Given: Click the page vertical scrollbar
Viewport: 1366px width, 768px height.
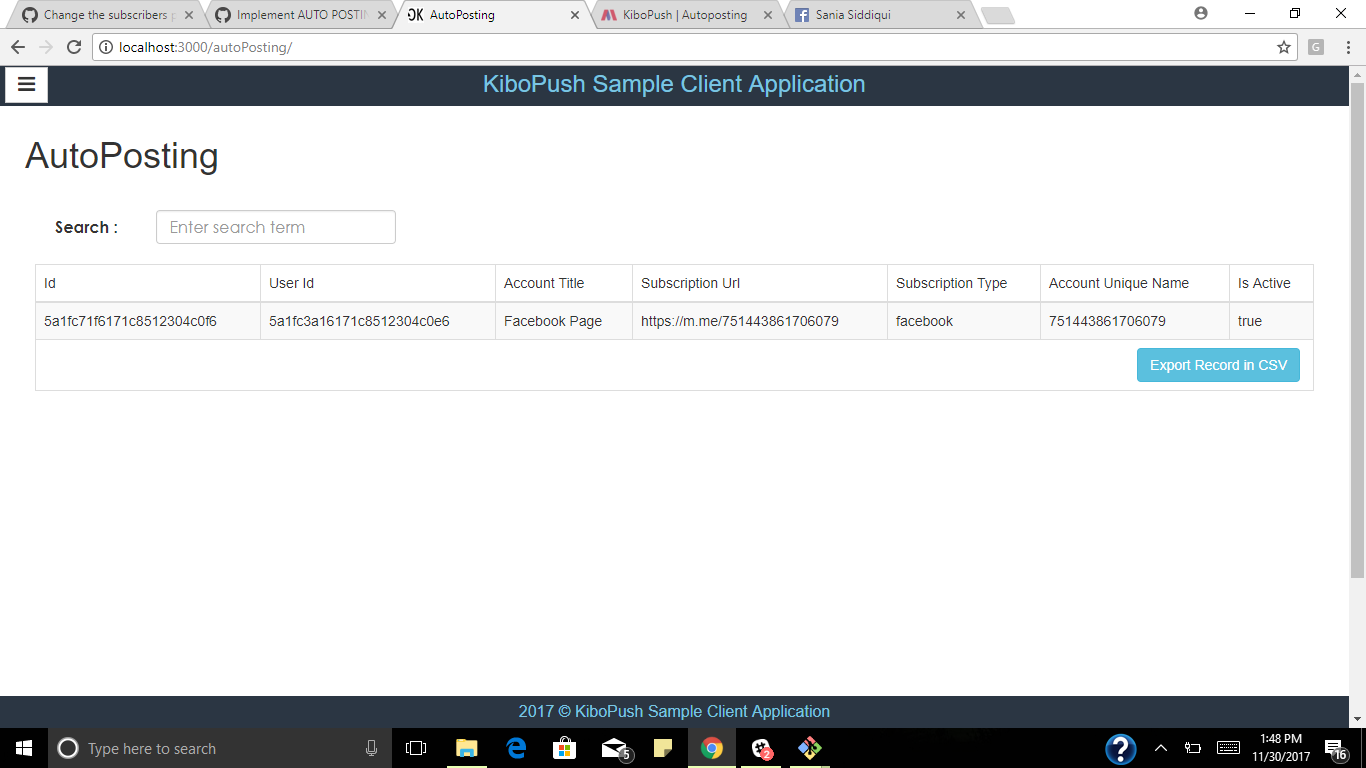Looking at the screenshot, I should pos(1357,330).
